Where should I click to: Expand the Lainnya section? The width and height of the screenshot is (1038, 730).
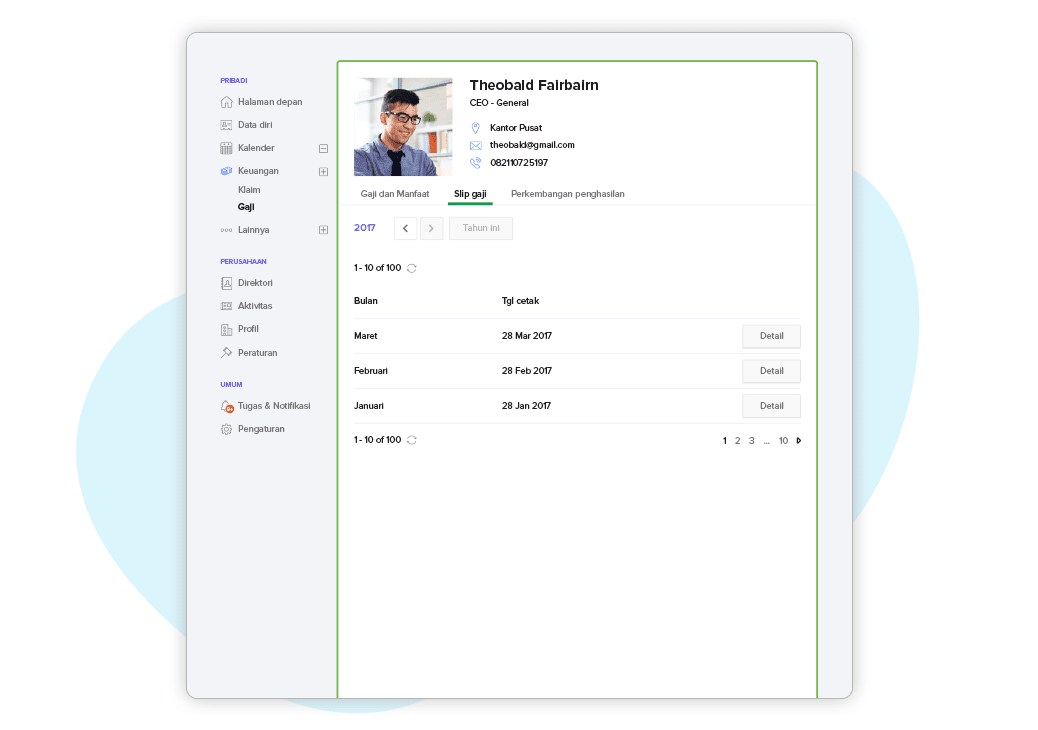pos(324,230)
